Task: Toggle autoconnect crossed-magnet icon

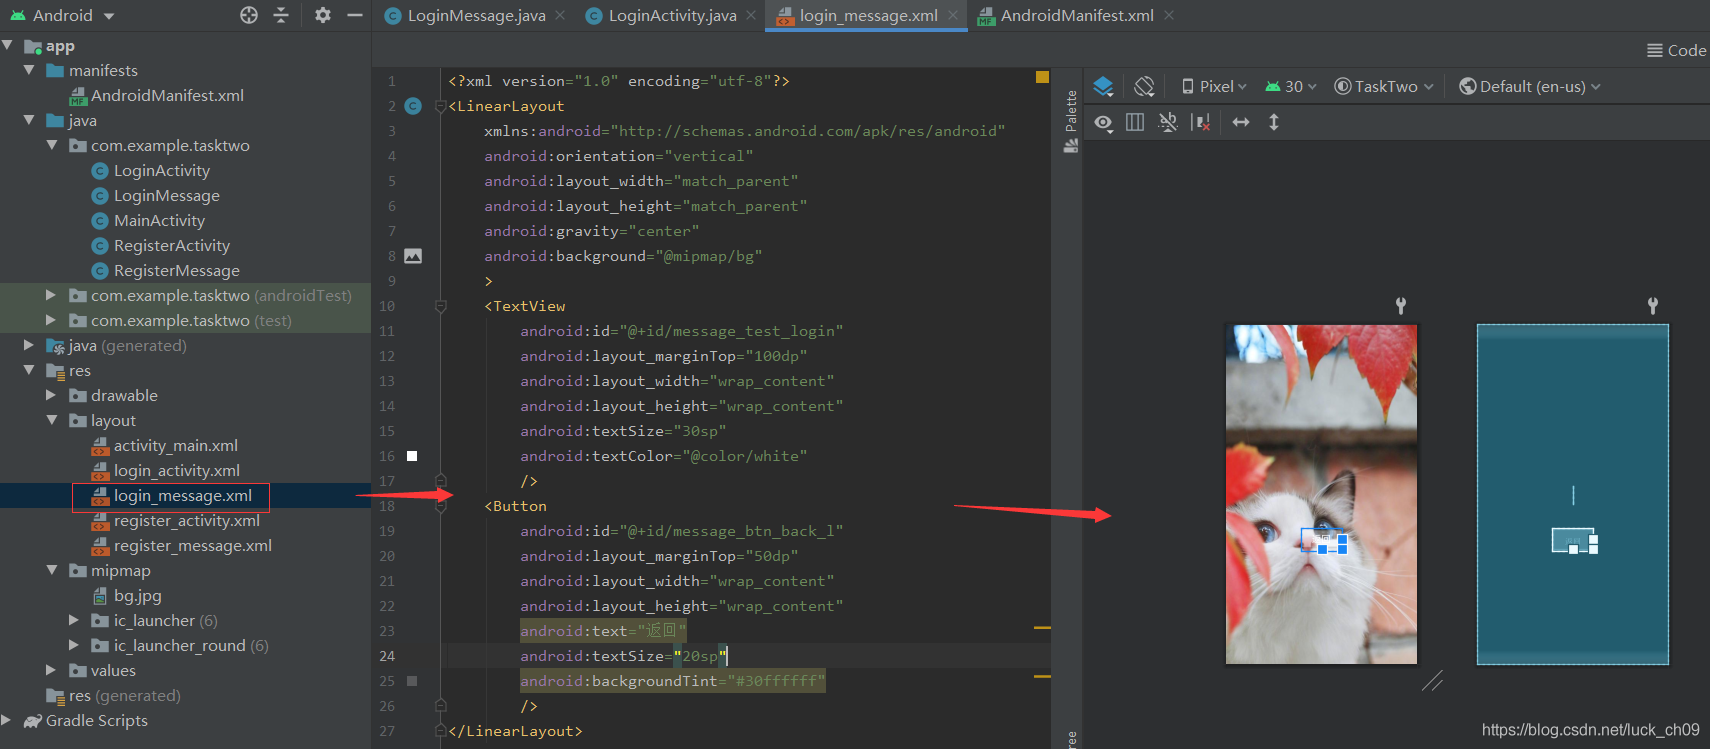Action: pos(1168,122)
